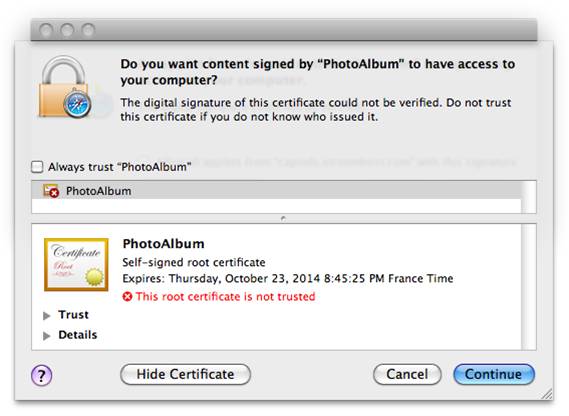
Task: Click the resize grip in the dialog corner
Action: click(x=547, y=394)
